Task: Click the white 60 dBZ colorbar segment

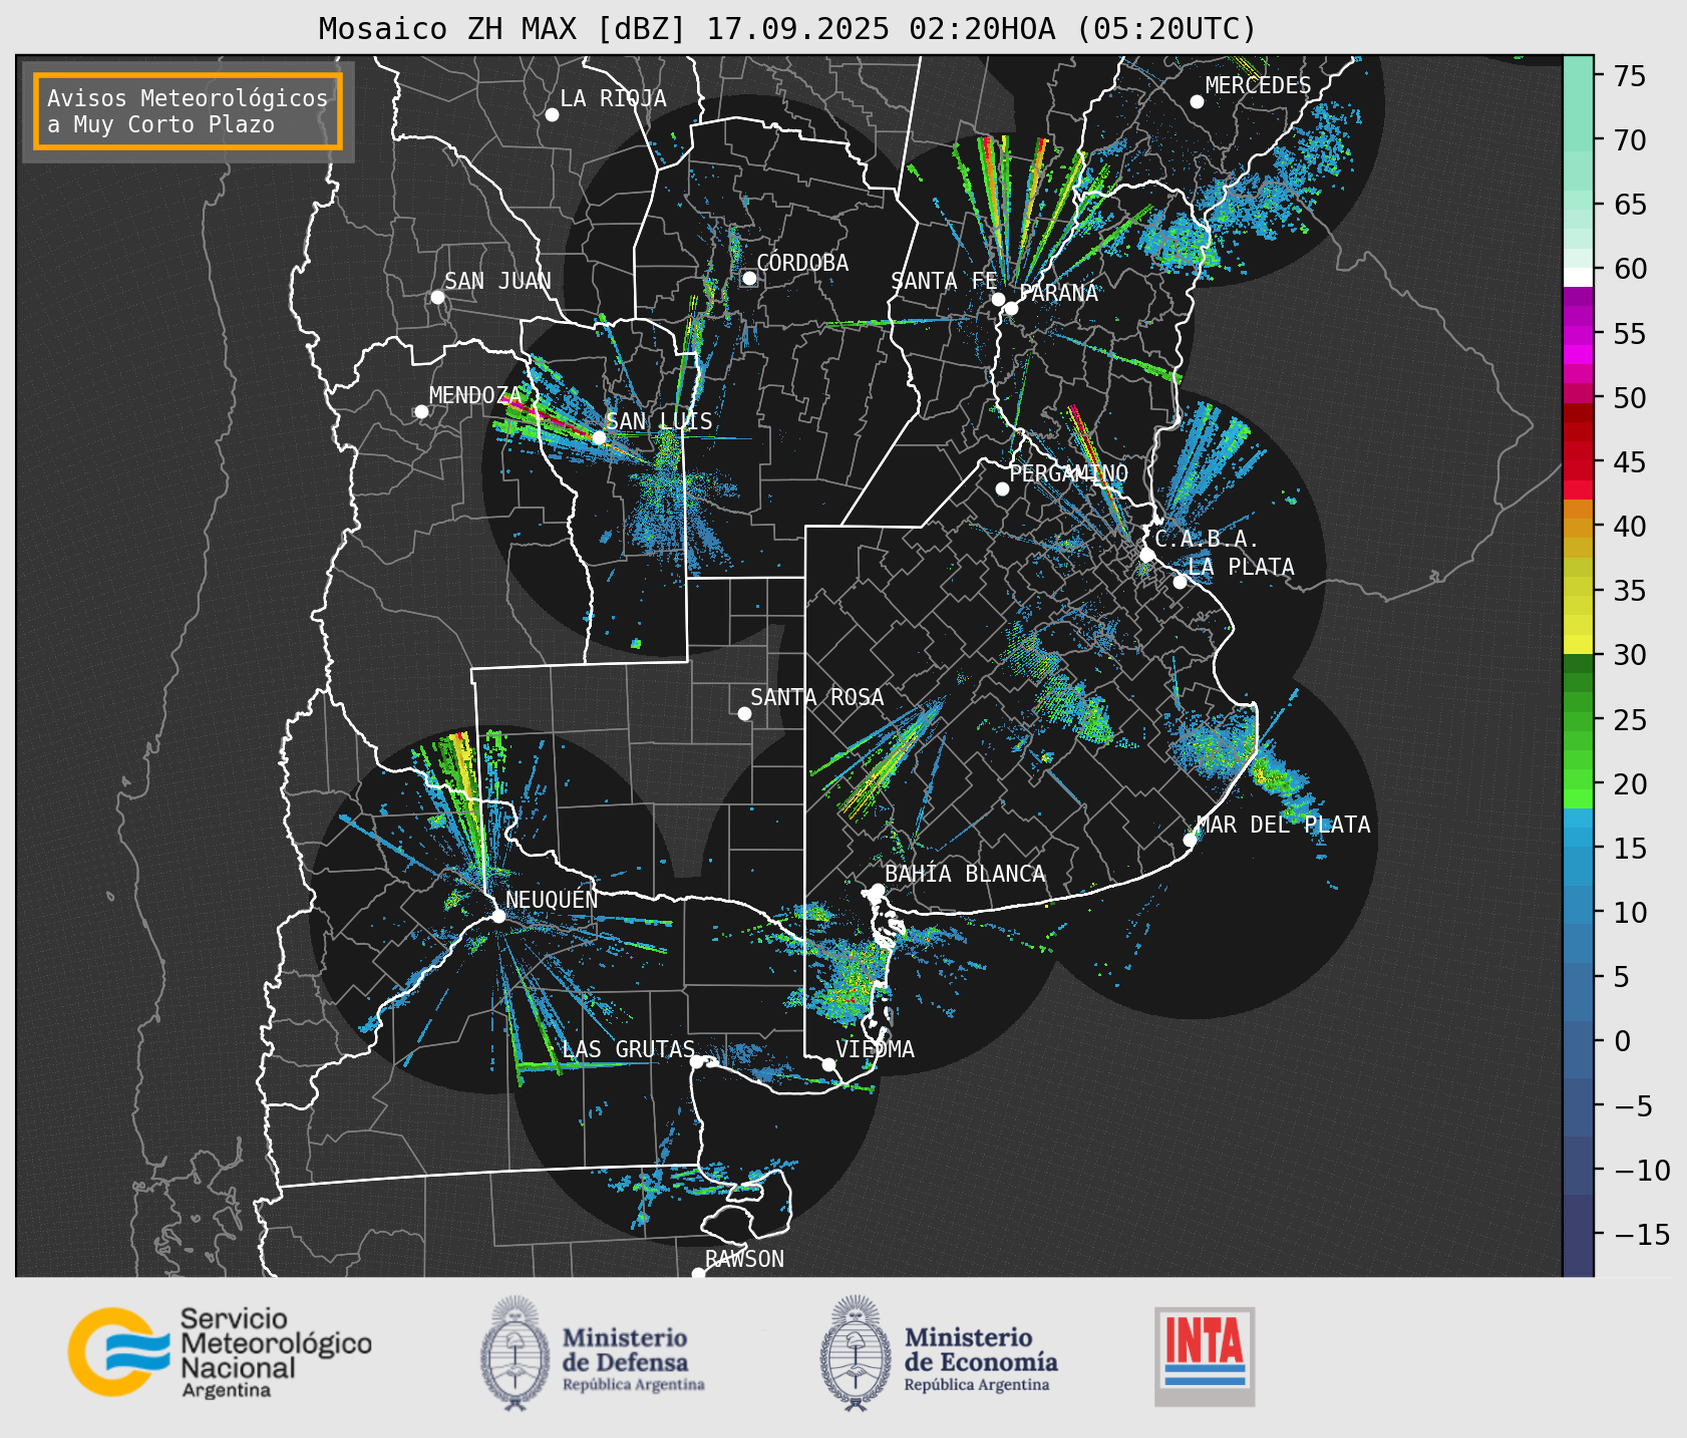Action: coord(1578,277)
